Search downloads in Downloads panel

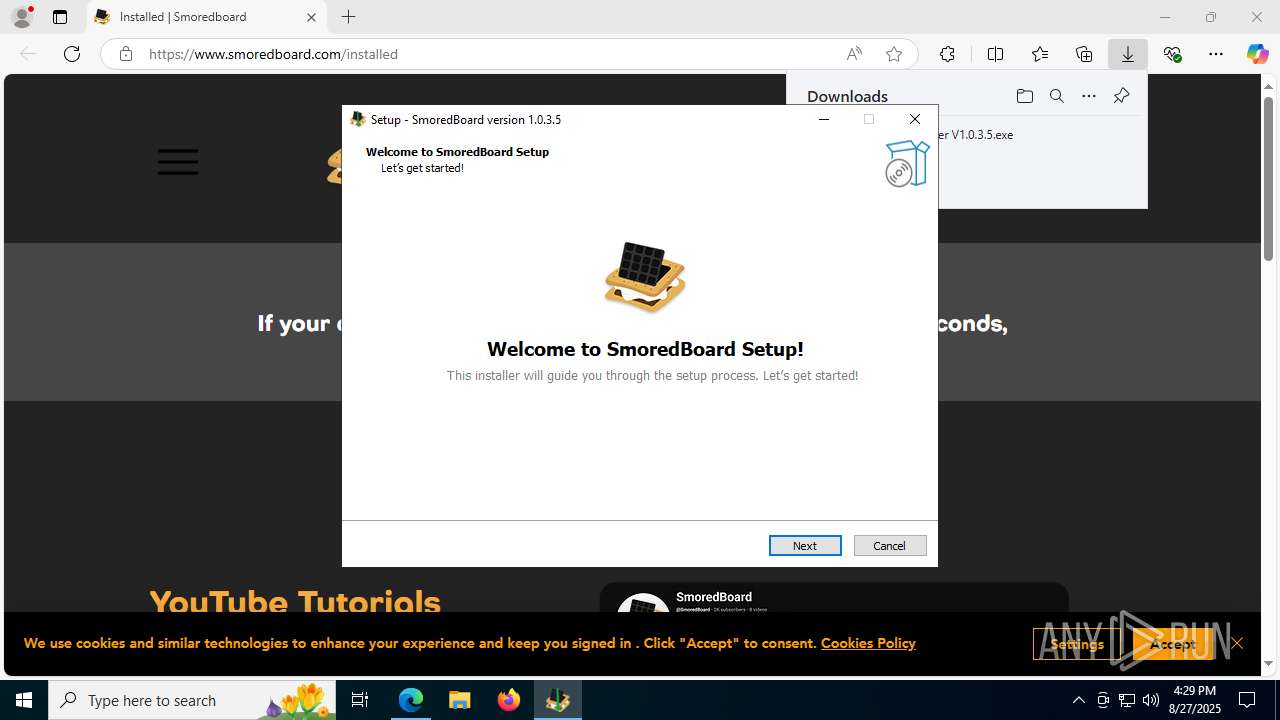click(1056, 96)
